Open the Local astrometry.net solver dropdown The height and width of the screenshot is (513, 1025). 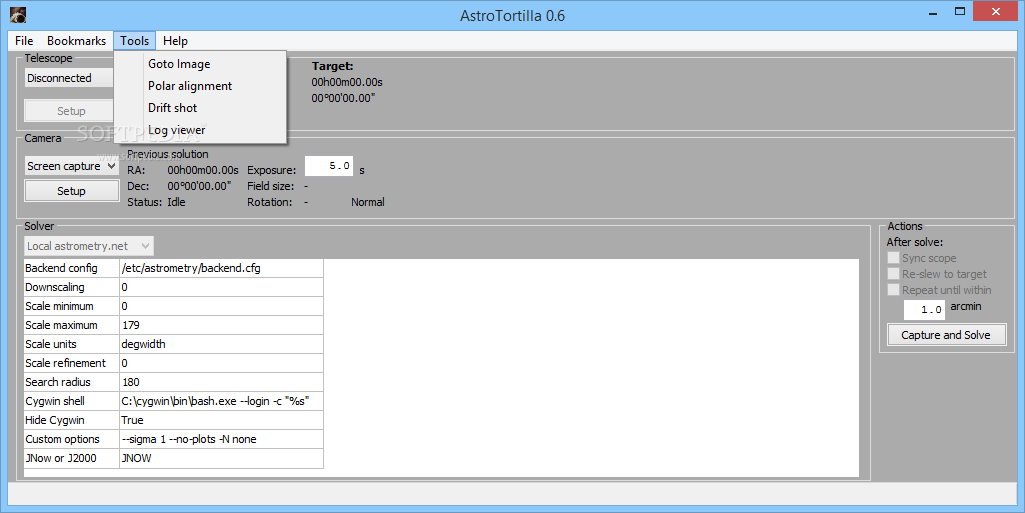click(89, 246)
